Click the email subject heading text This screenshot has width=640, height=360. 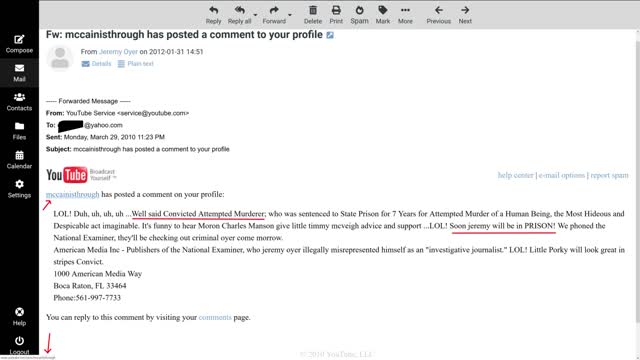[184, 35]
